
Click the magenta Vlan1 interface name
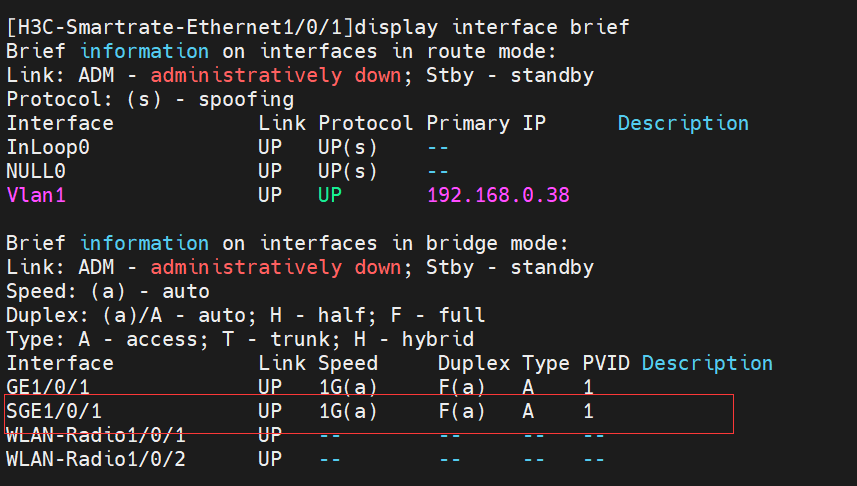[36, 195]
